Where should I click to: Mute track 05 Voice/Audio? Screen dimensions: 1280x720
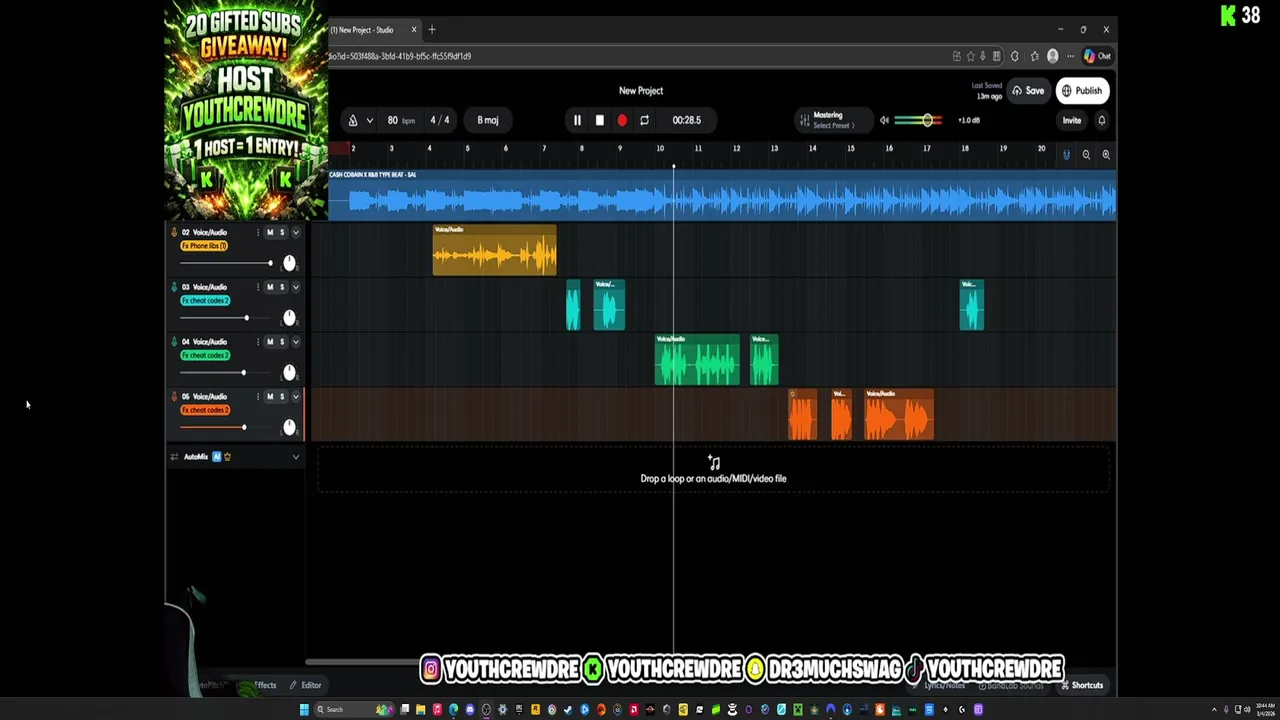tap(270, 397)
